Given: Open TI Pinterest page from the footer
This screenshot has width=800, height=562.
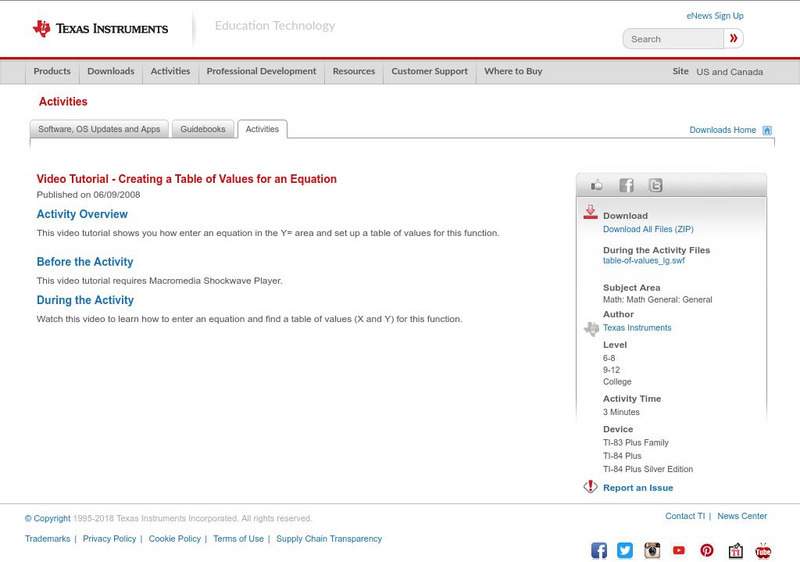Looking at the screenshot, I should 707,550.
